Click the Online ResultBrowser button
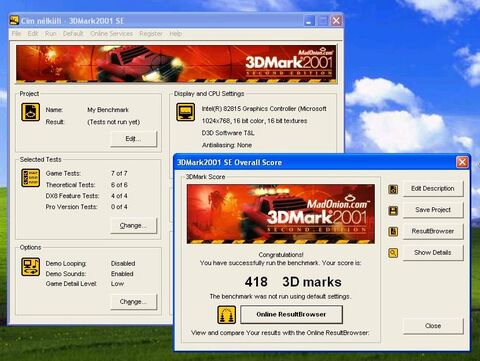The image size is (480, 361). 291,314
